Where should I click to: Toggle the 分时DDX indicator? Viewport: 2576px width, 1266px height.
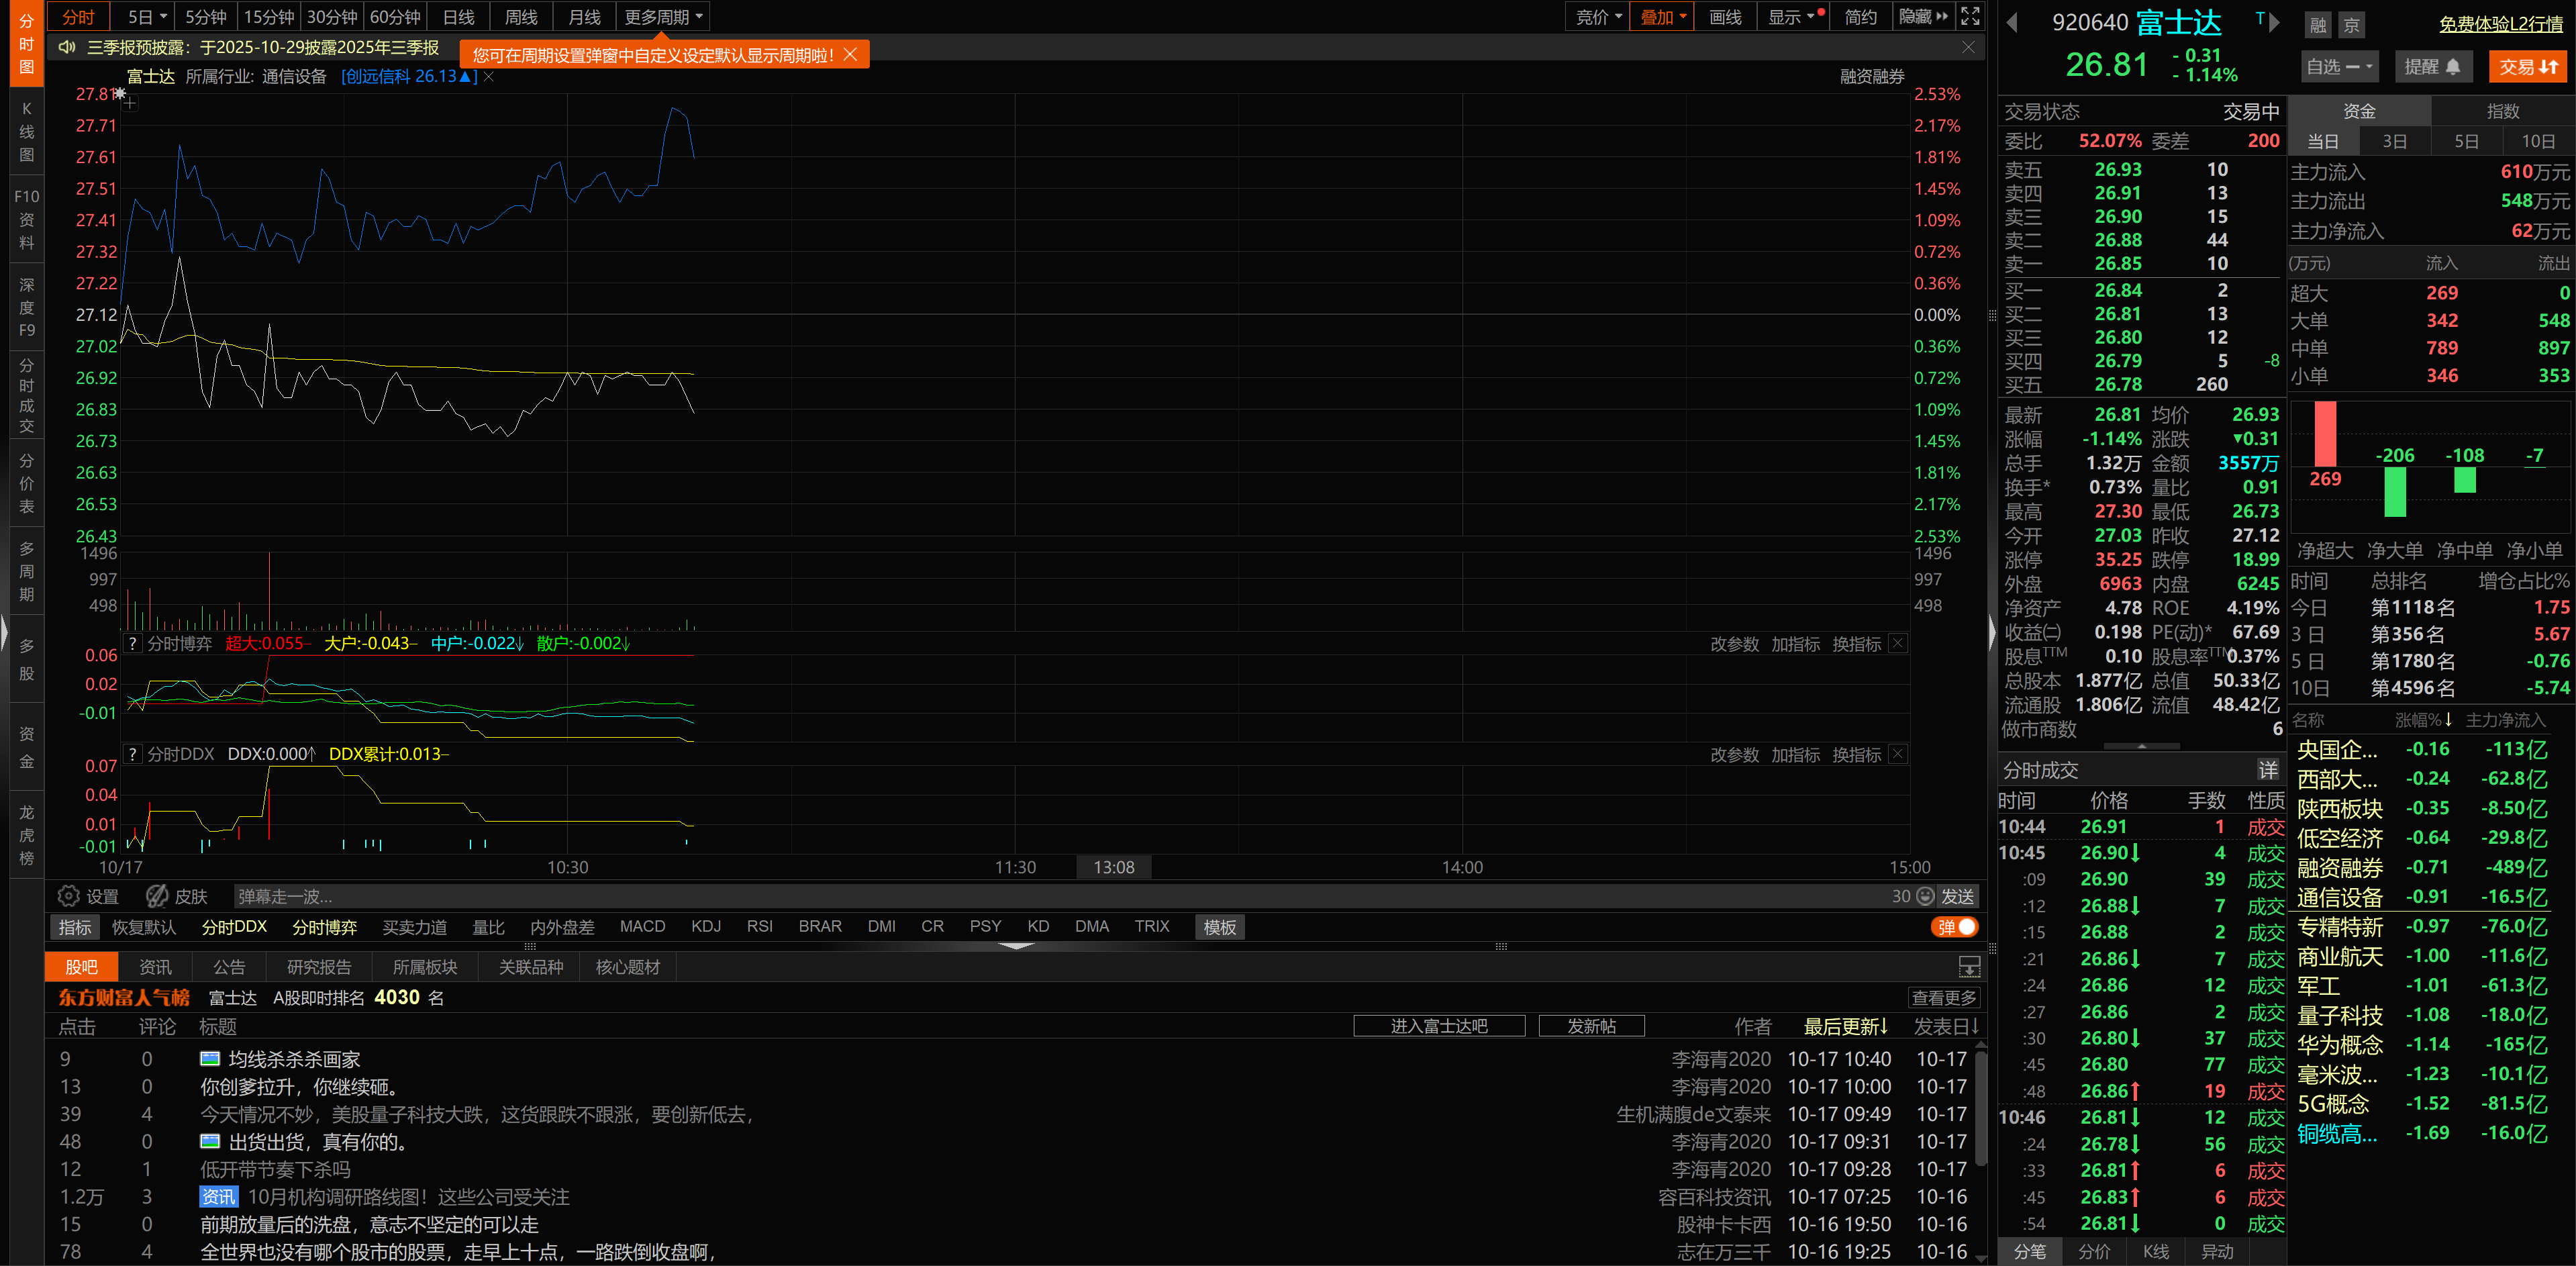234,927
